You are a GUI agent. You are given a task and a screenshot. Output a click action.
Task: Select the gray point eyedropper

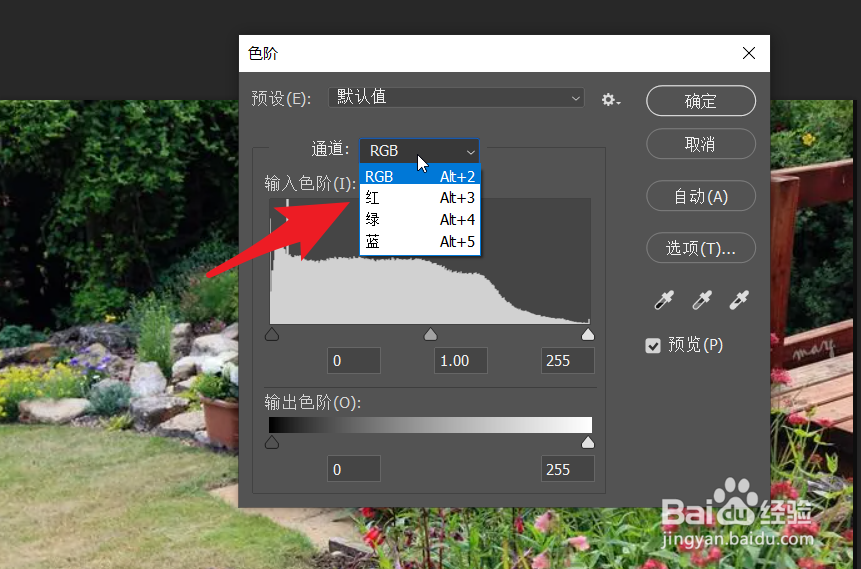coord(702,300)
